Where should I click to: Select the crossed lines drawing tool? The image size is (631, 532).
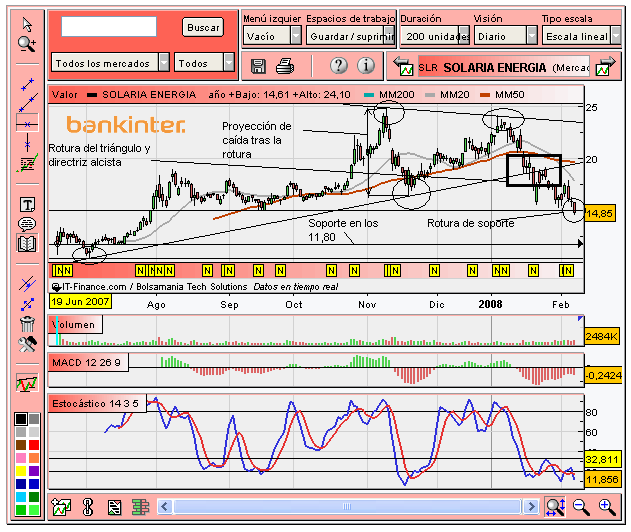click(27, 284)
